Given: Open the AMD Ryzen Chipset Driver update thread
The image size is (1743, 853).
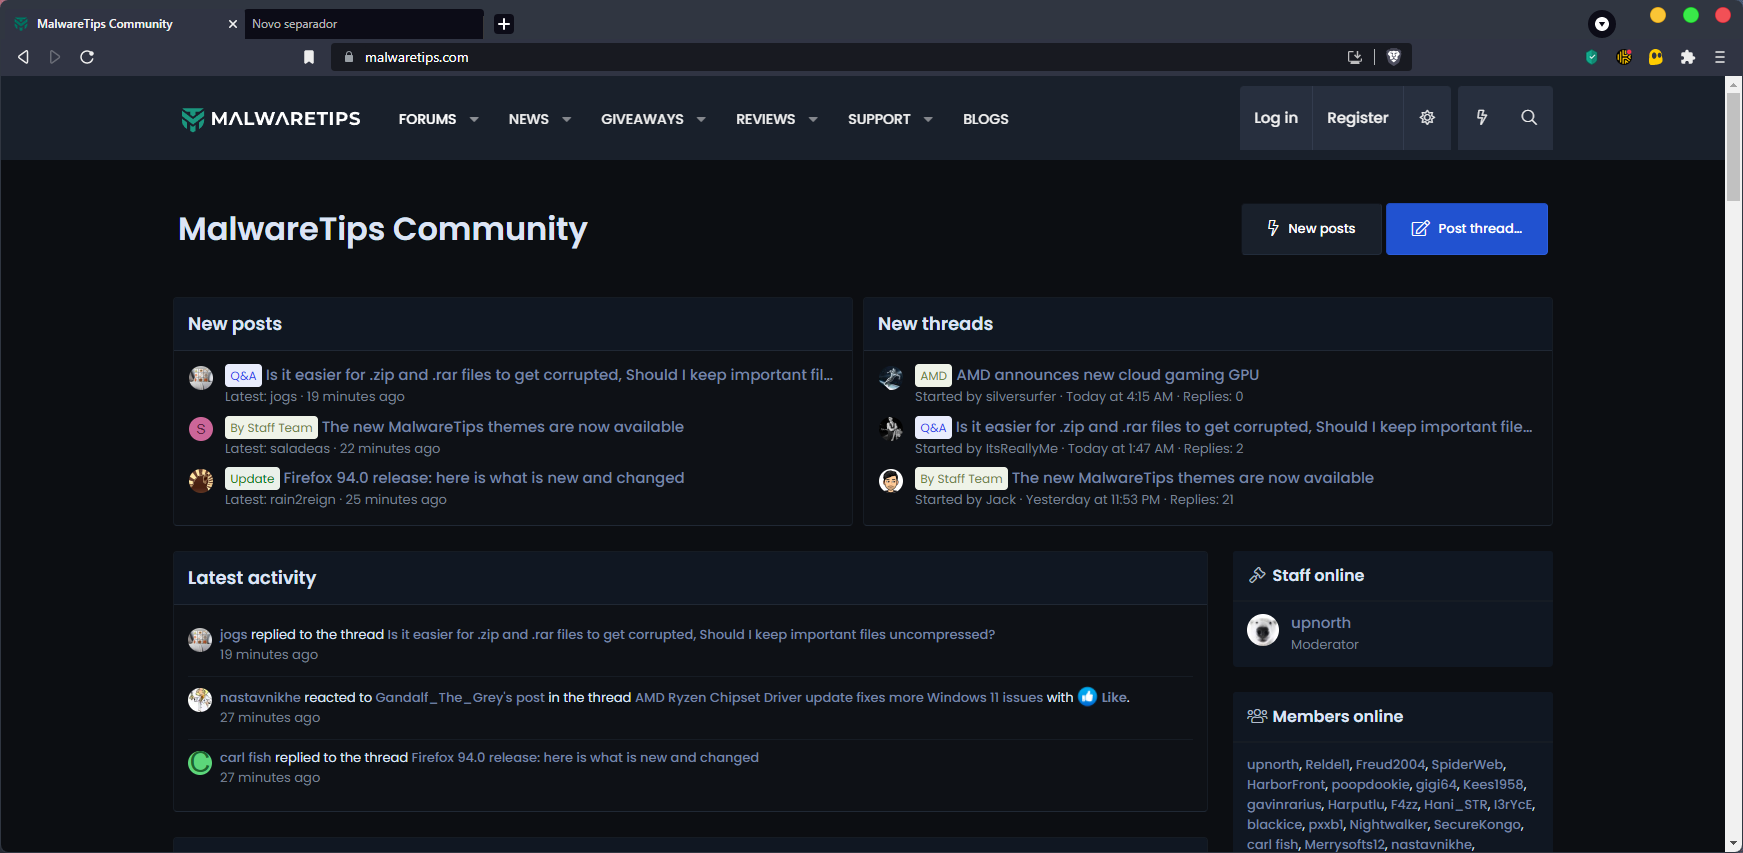Looking at the screenshot, I should coord(839,697).
